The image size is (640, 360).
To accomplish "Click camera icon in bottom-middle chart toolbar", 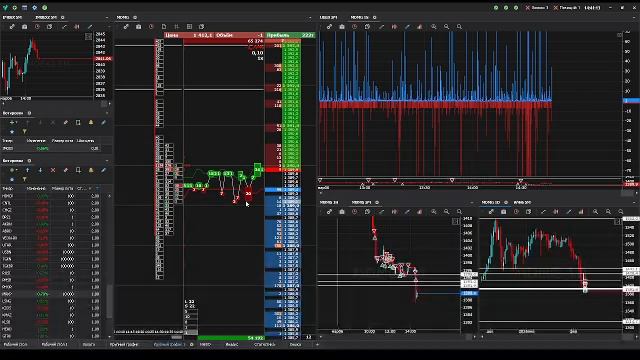I will 342,211.
